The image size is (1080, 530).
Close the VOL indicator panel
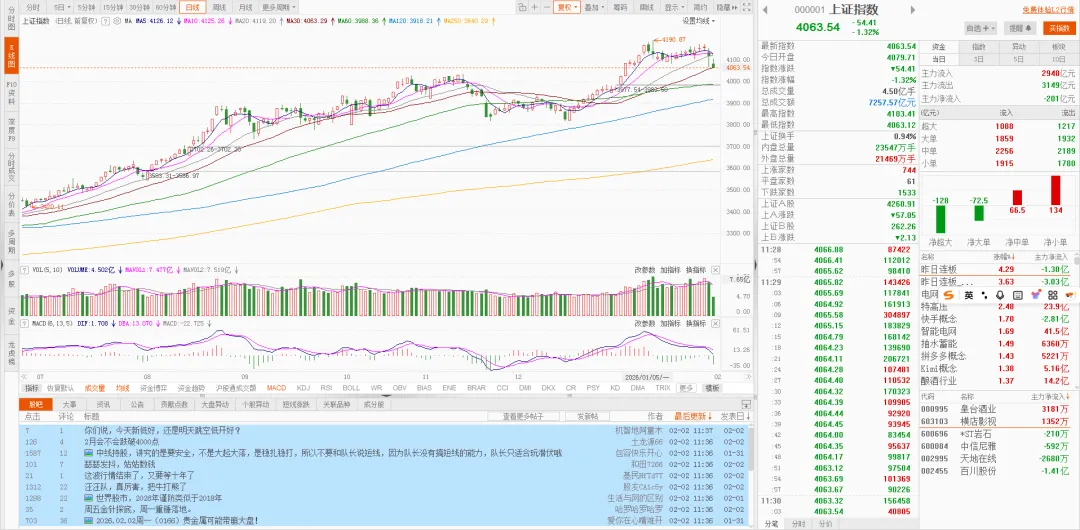pyautogui.click(x=716, y=269)
